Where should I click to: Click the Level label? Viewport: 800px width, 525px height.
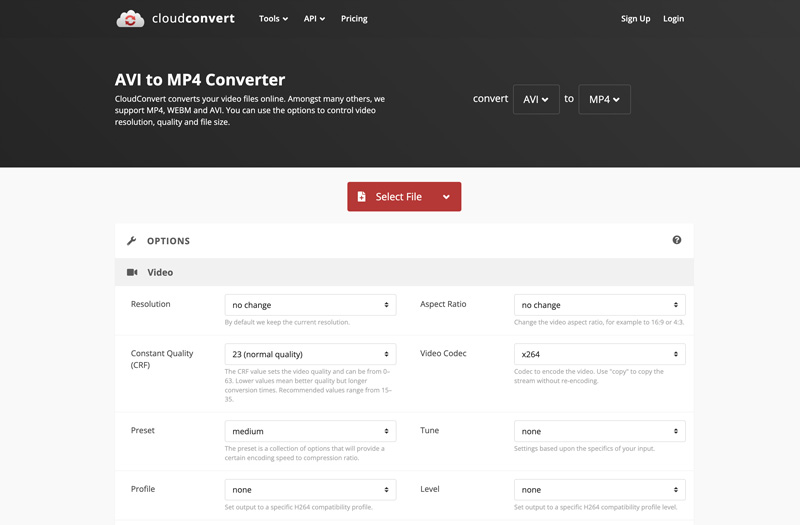click(429, 489)
